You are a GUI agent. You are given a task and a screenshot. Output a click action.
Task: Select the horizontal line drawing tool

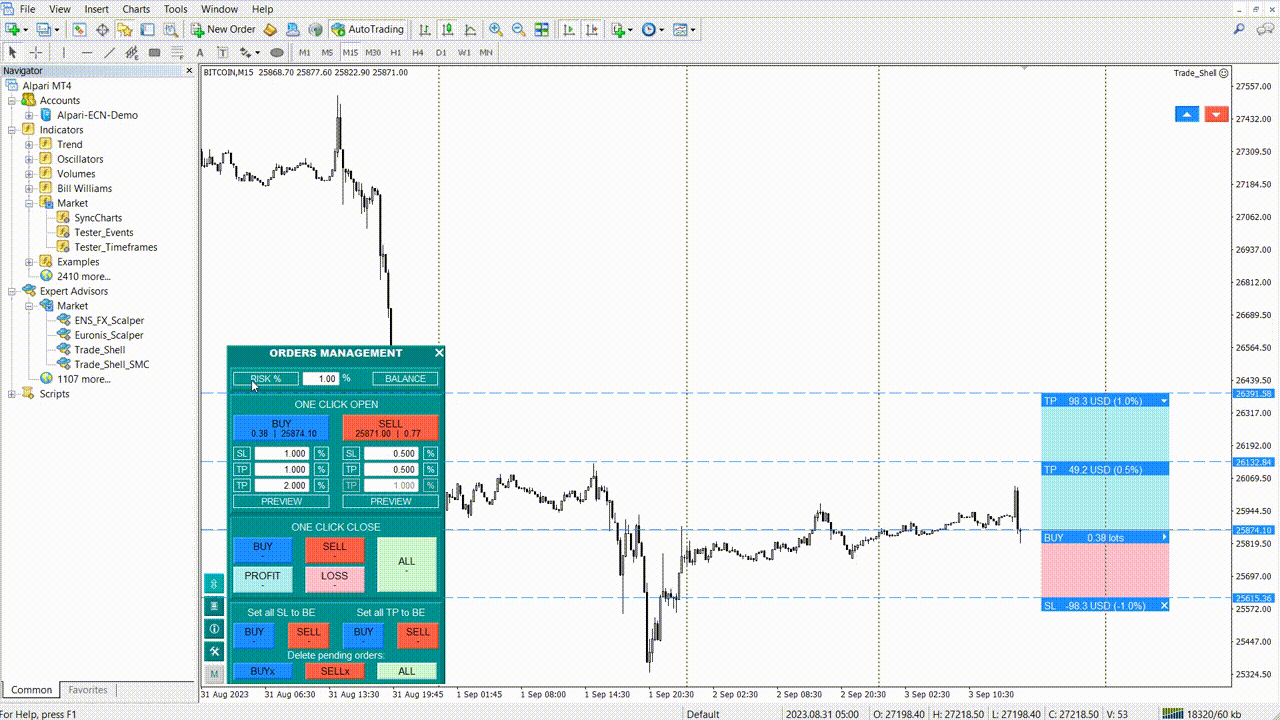[x=86, y=52]
